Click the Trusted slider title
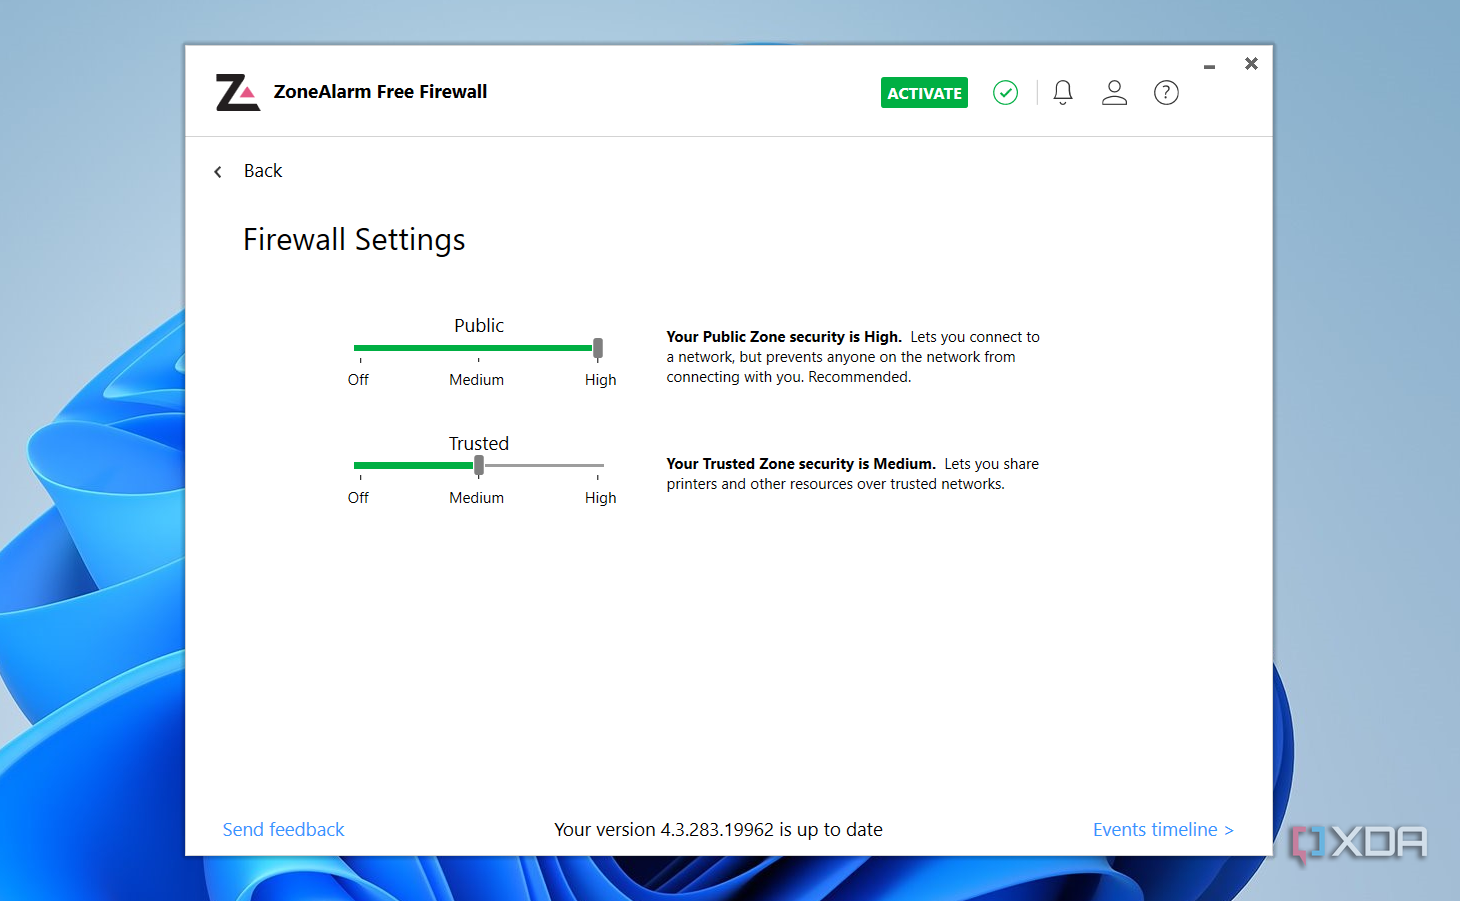 (x=479, y=444)
